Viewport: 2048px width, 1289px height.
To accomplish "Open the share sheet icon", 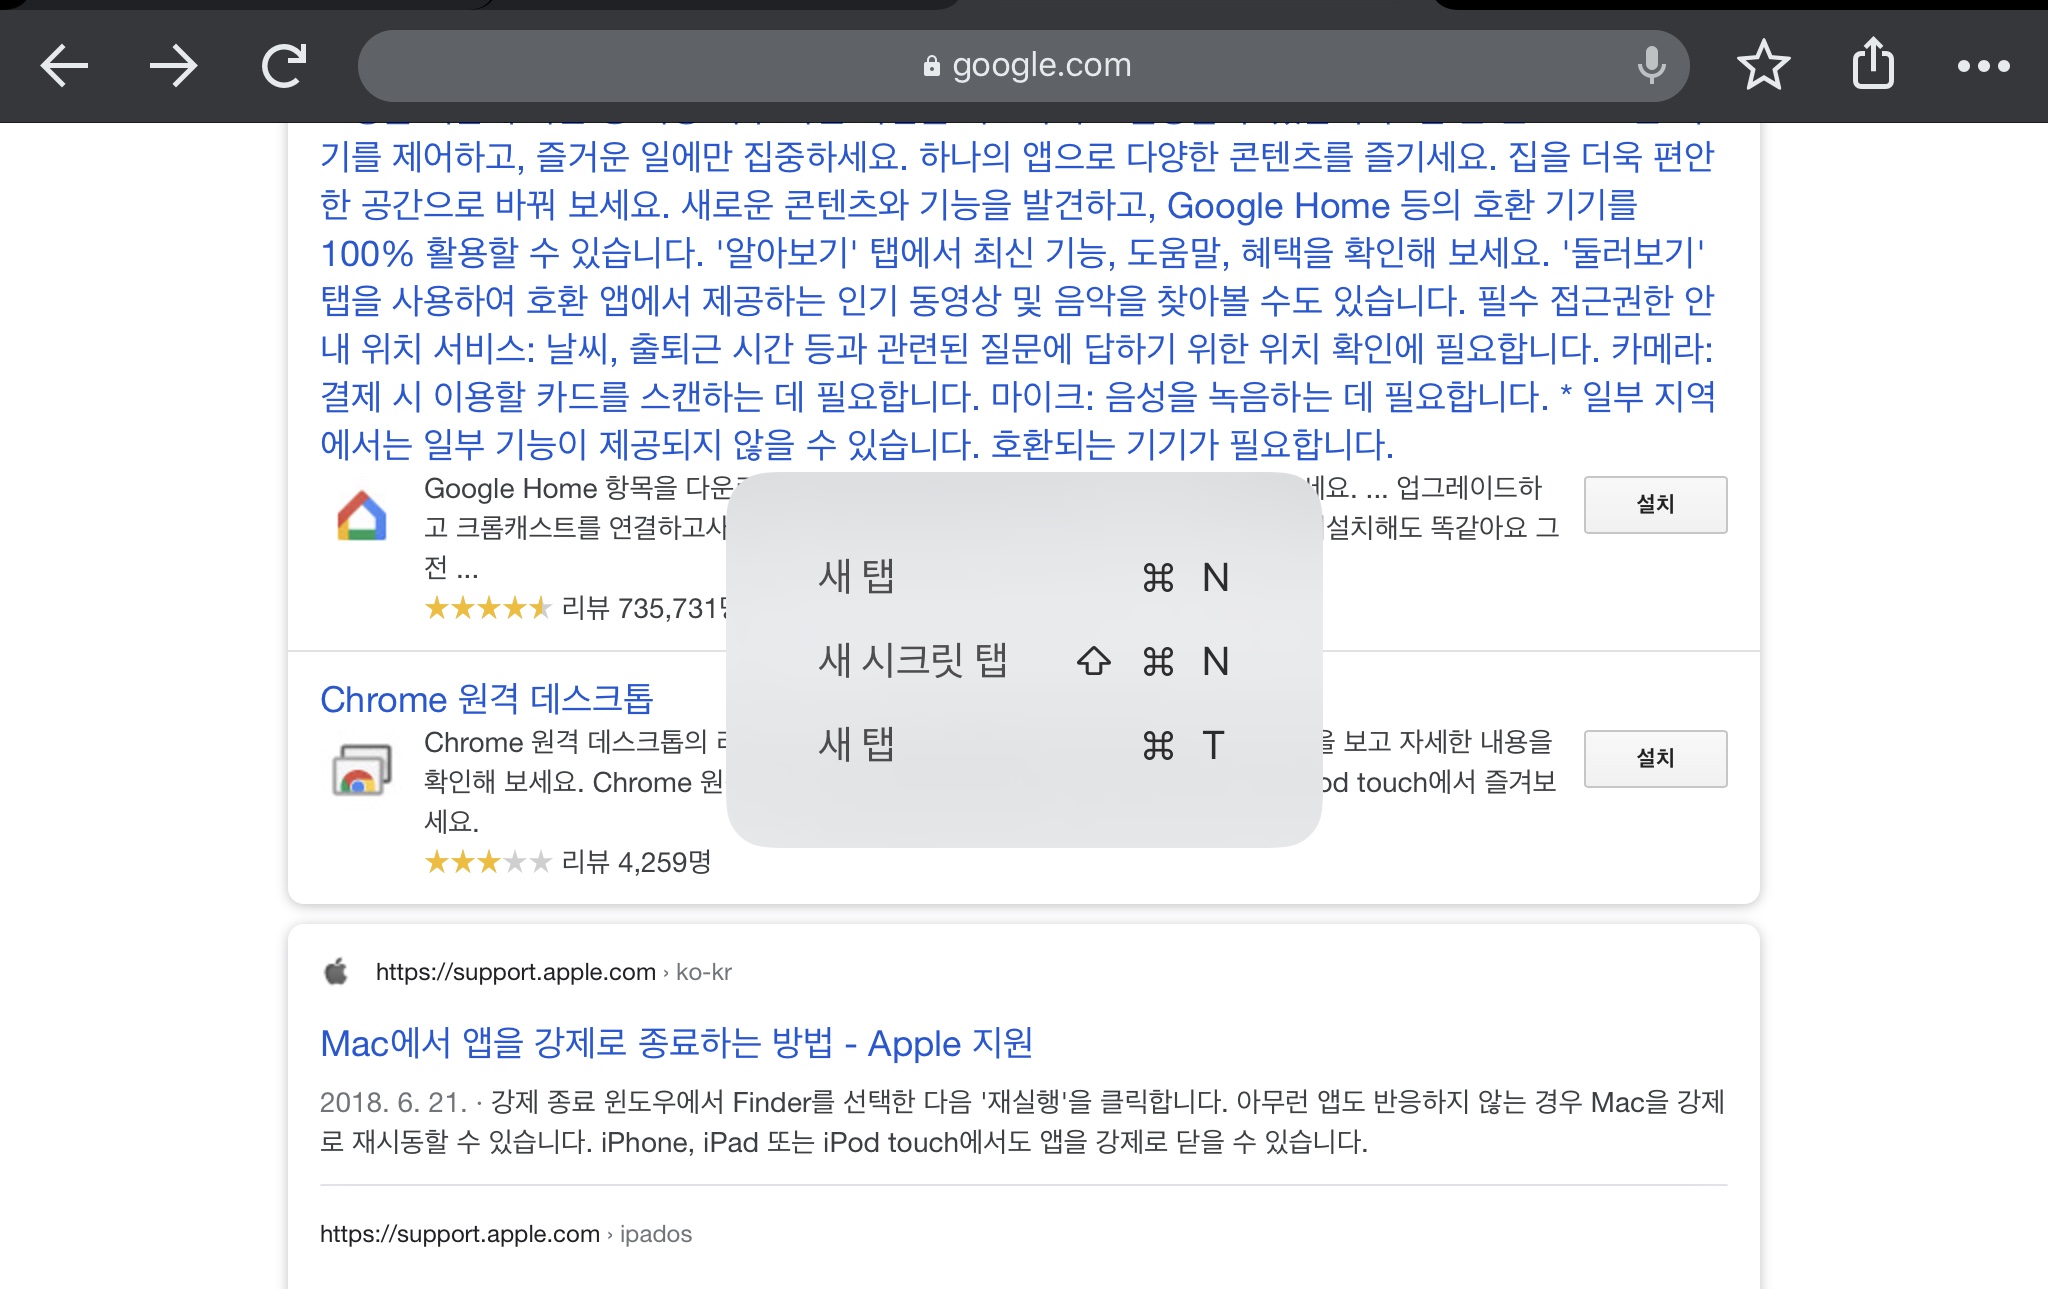I will pos(1873,64).
